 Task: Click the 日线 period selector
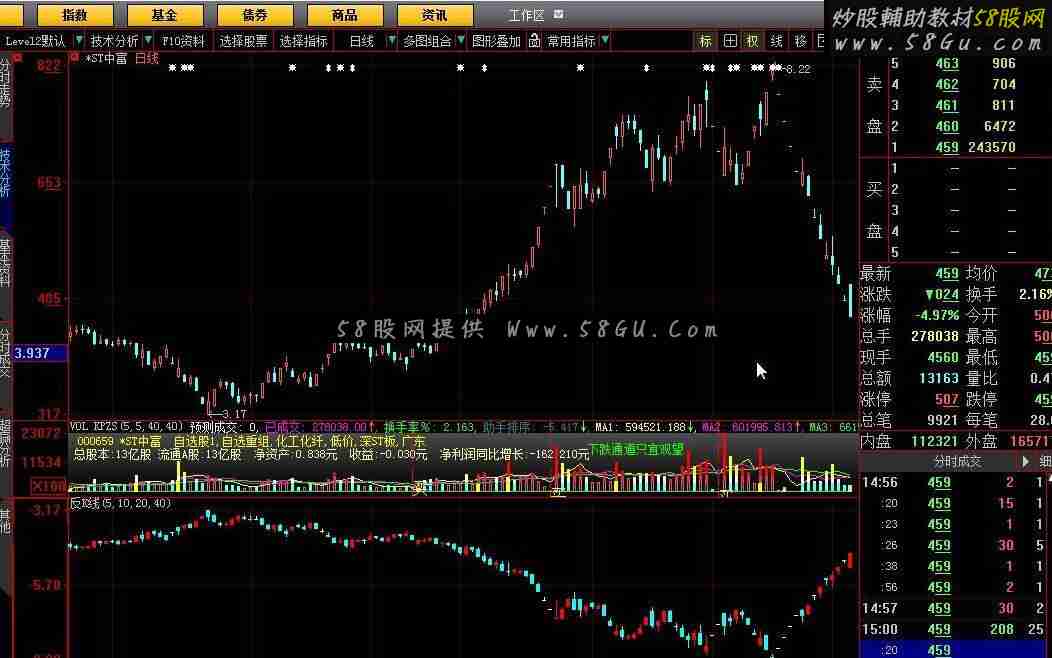click(362, 42)
